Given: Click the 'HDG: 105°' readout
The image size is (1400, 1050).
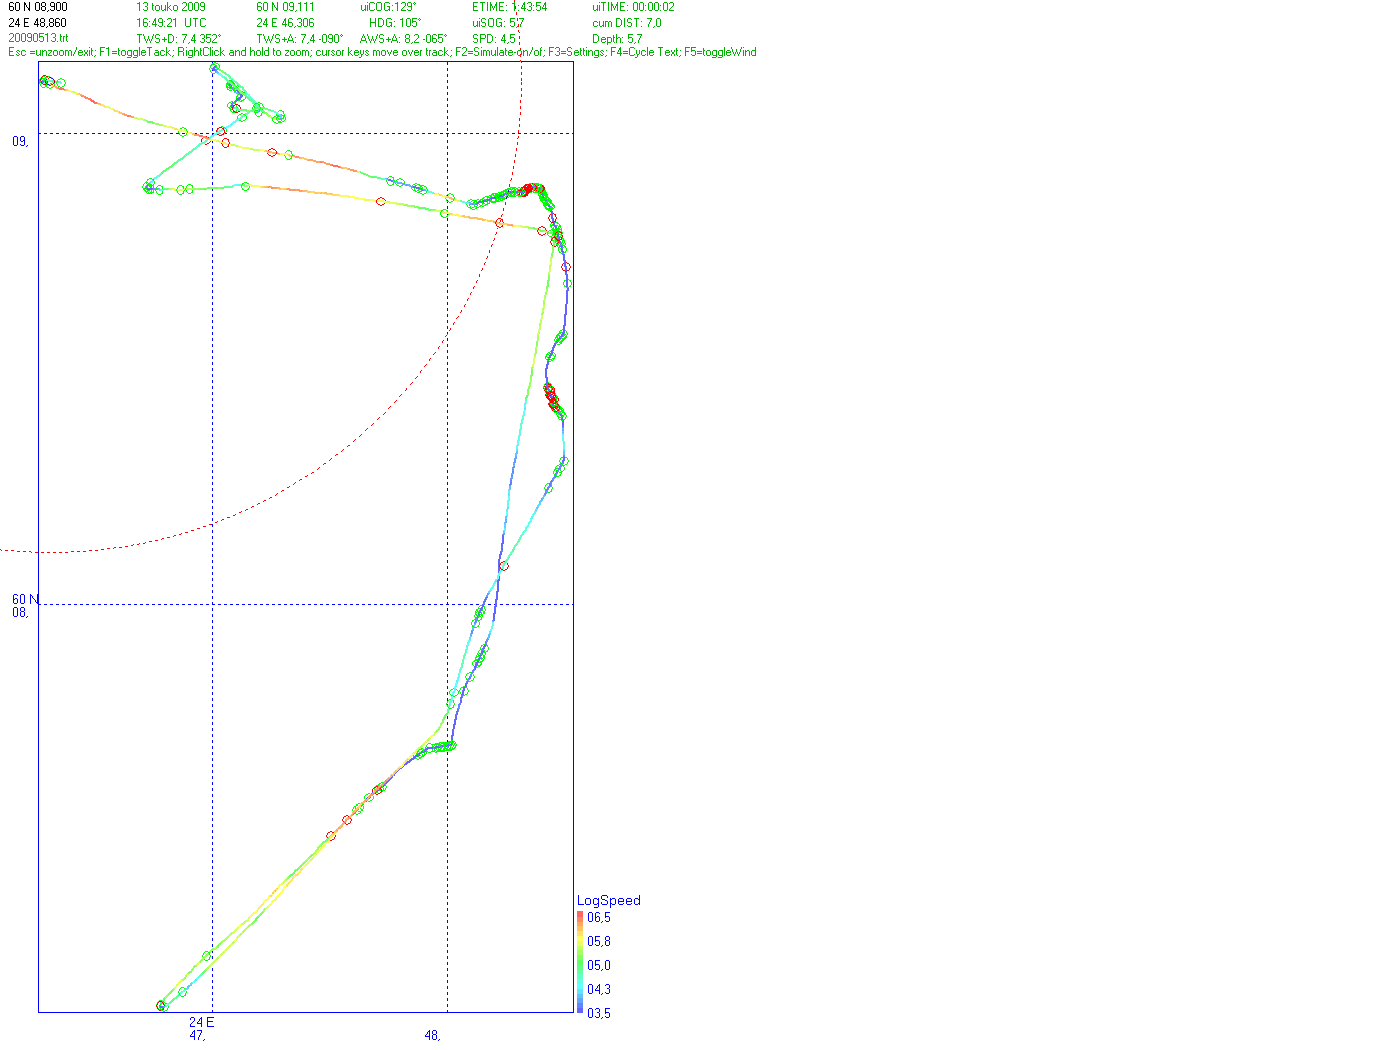Looking at the screenshot, I should 395,23.
